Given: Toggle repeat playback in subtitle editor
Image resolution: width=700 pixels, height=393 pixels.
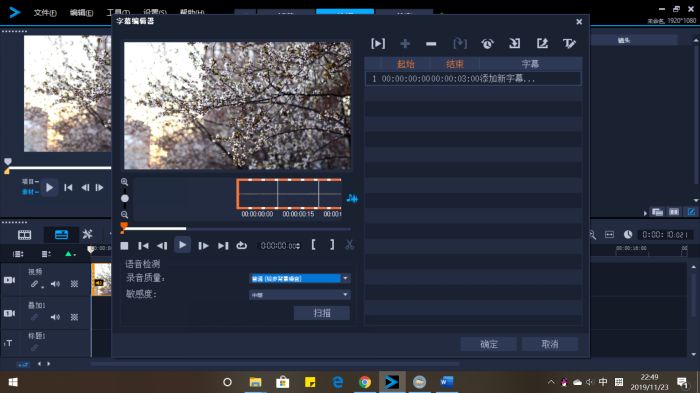Looking at the screenshot, I should (242, 246).
